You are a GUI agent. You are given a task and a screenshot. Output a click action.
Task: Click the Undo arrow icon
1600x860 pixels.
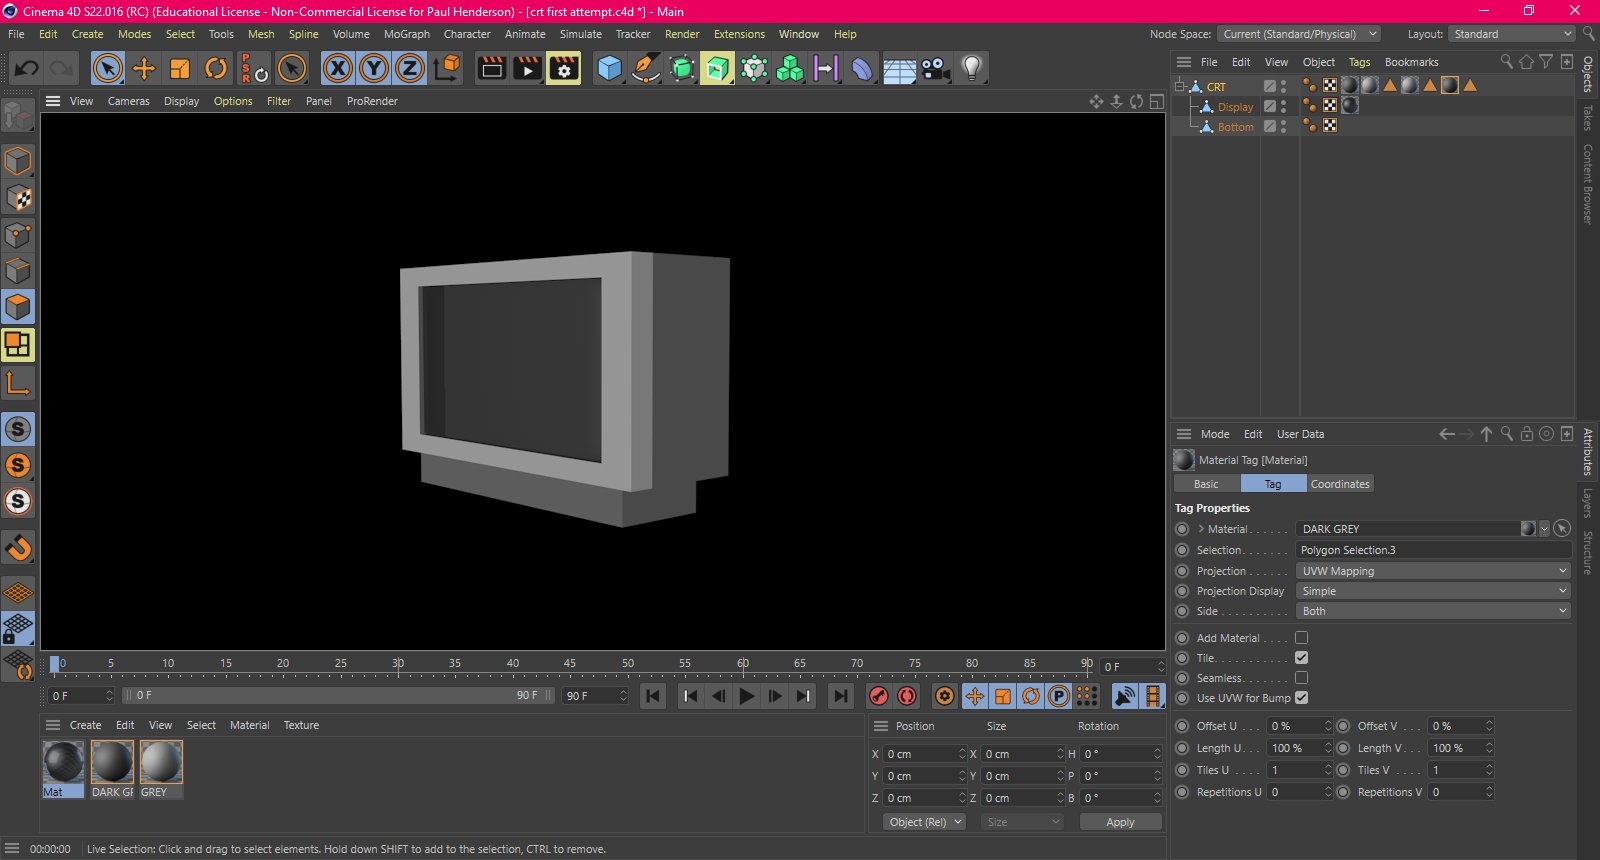coord(27,68)
